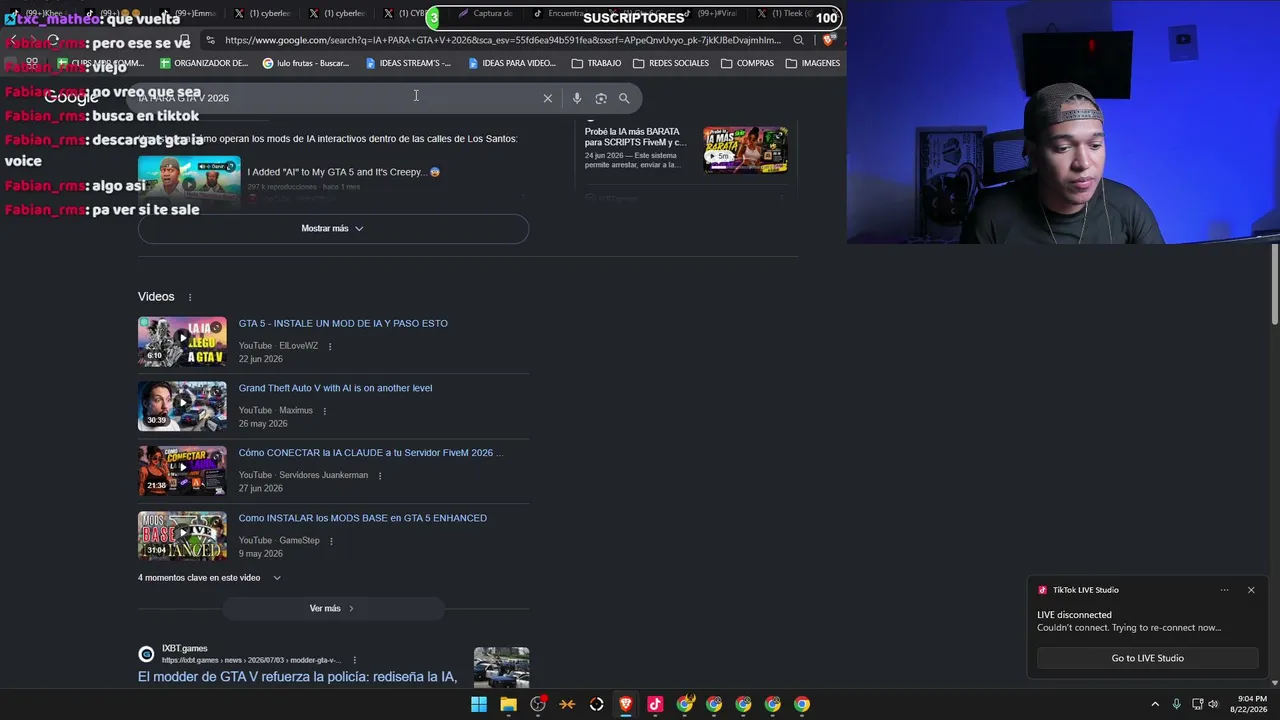Image resolution: width=1280 pixels, height=720 pixels.
Task: Open the GTA 5 - INSTALE UN MOD DE IA video link
Action: pos(343,324)
